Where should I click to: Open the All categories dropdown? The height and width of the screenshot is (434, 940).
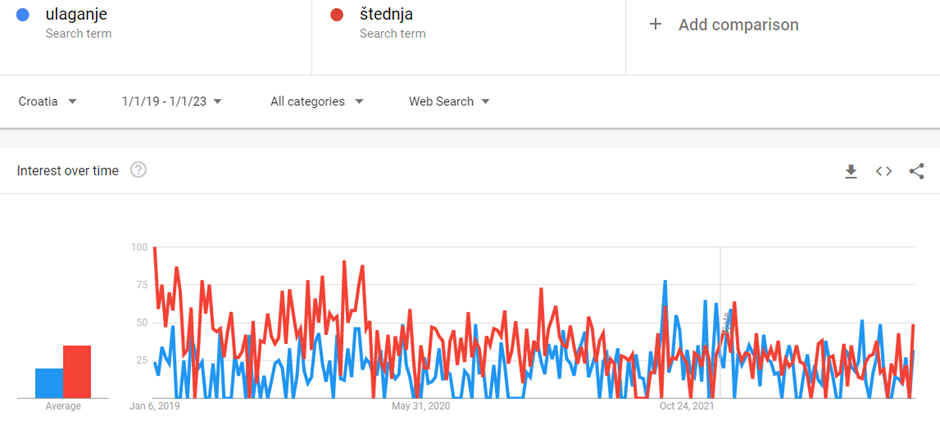317,101
